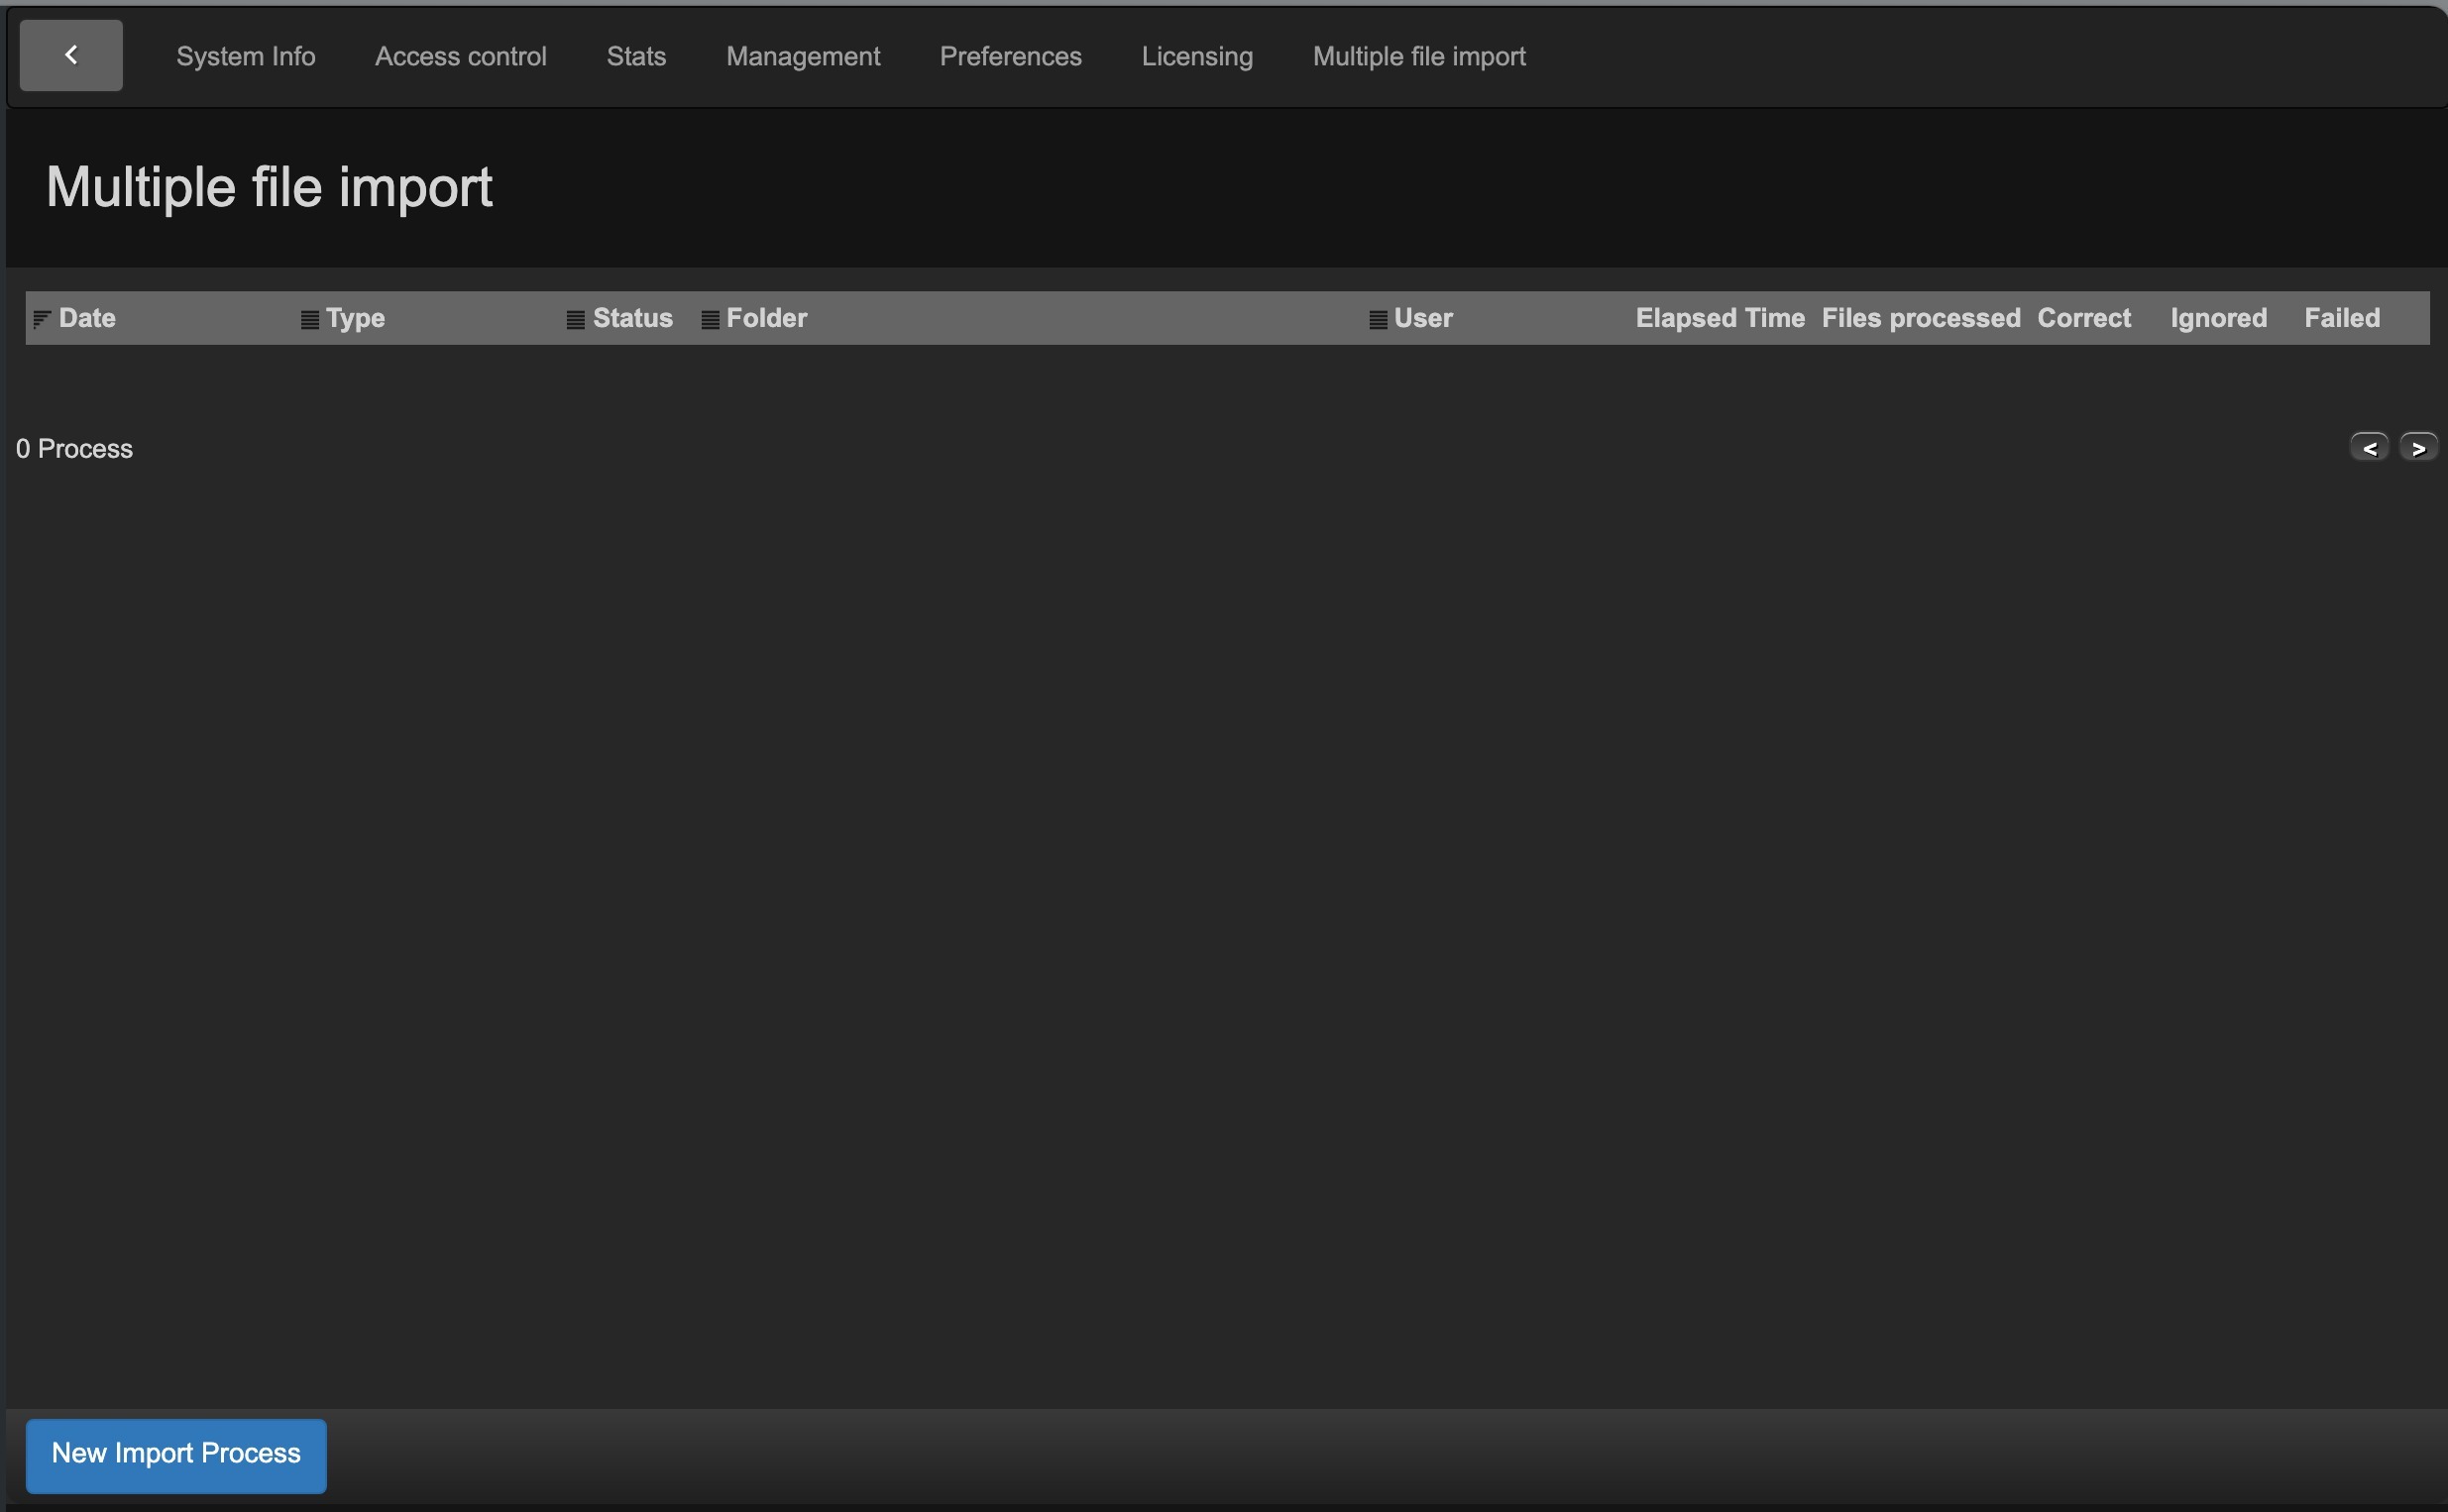Screen dimensions: 2448x1512
Task: Click the Files processed column header
Action: coord(1920,318)
